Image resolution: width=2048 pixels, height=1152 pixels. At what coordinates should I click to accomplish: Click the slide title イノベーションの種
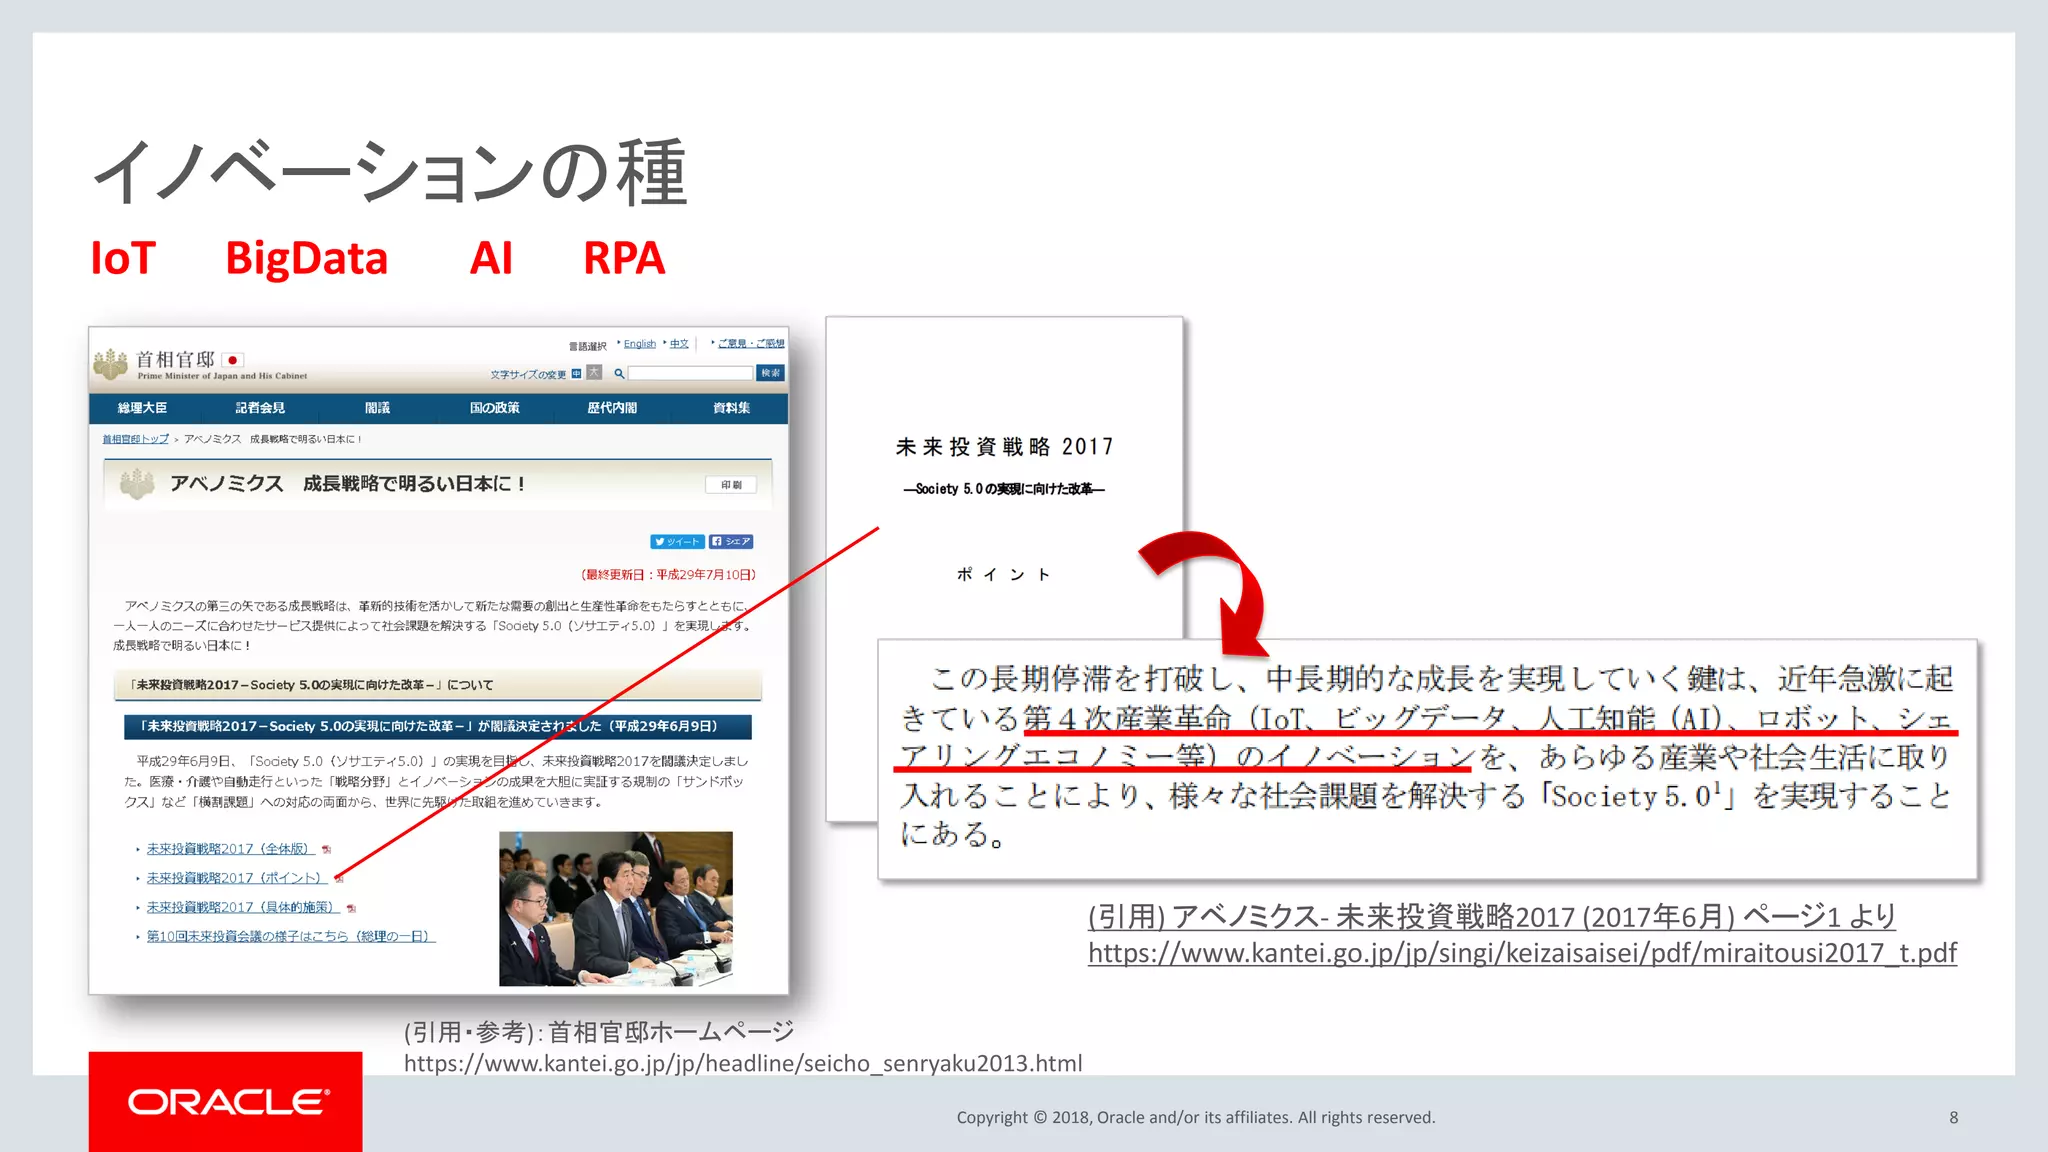391,174
